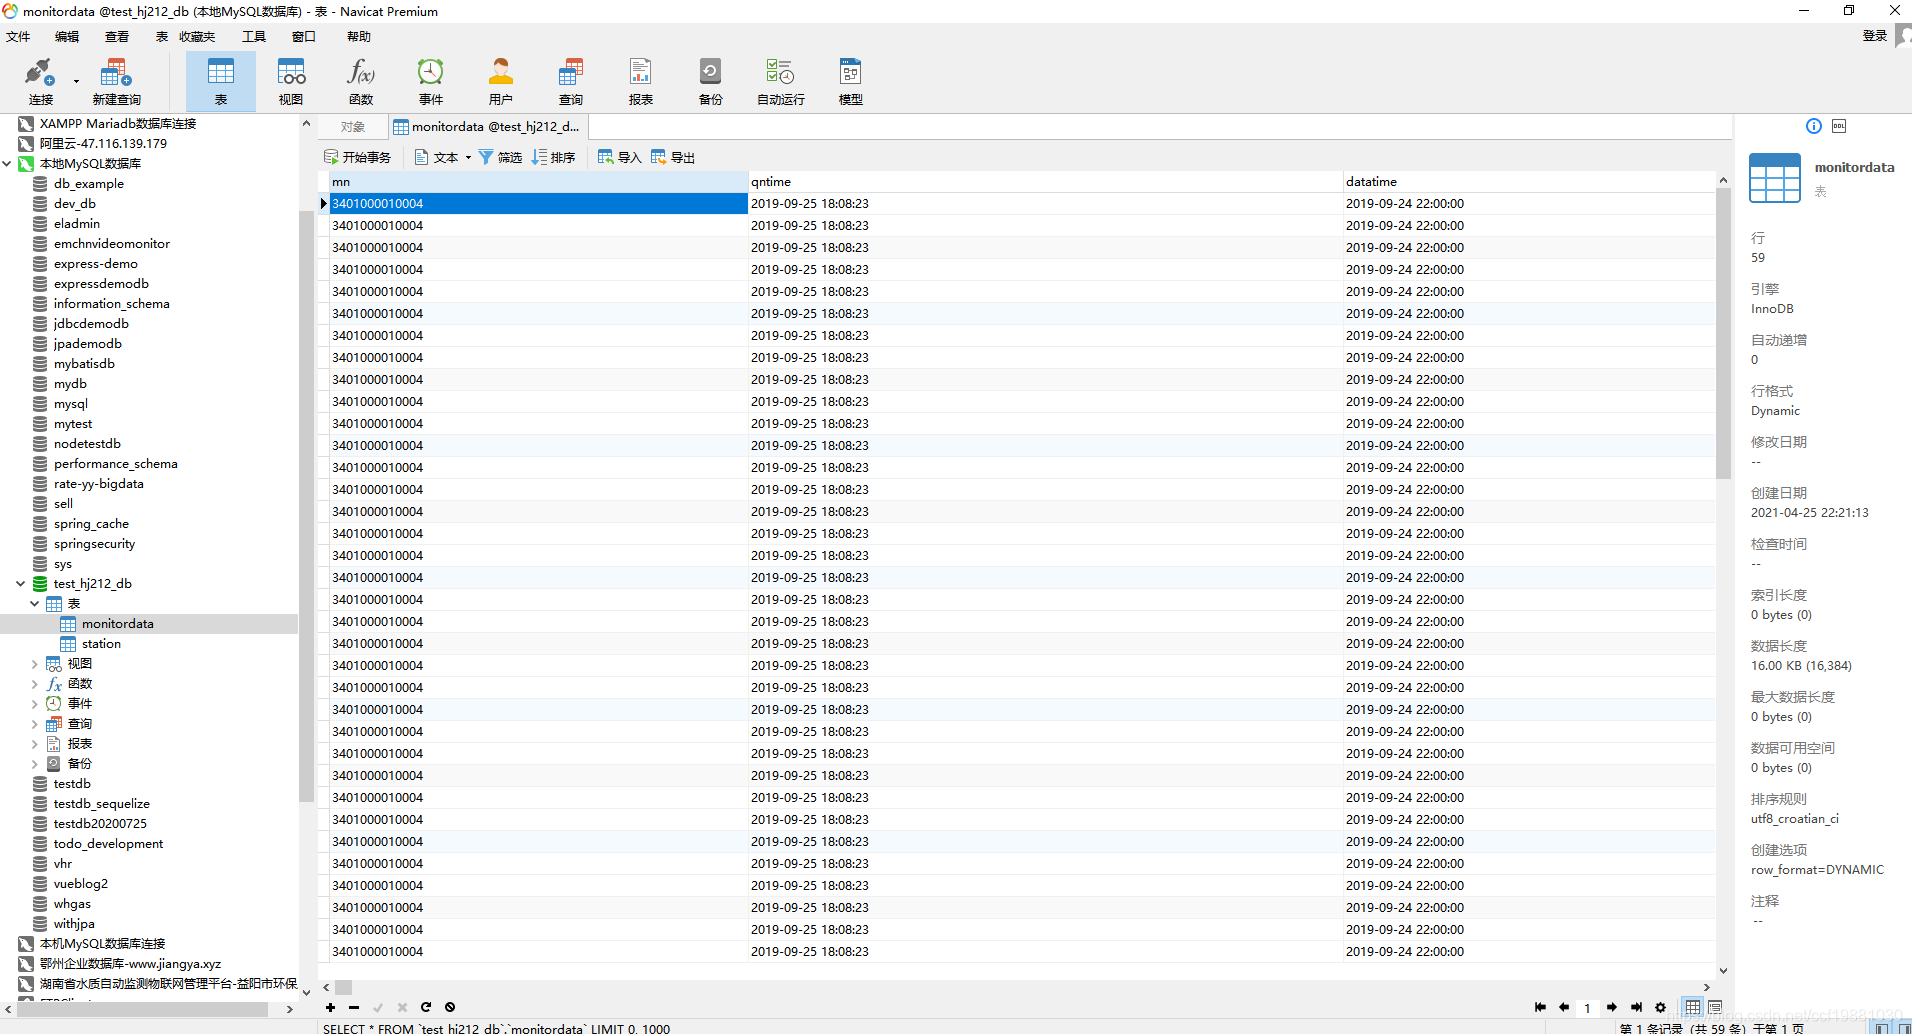Open the 事件 events toolbar icon
The width and height of the screenshot is (1912, 1034).
431,81
